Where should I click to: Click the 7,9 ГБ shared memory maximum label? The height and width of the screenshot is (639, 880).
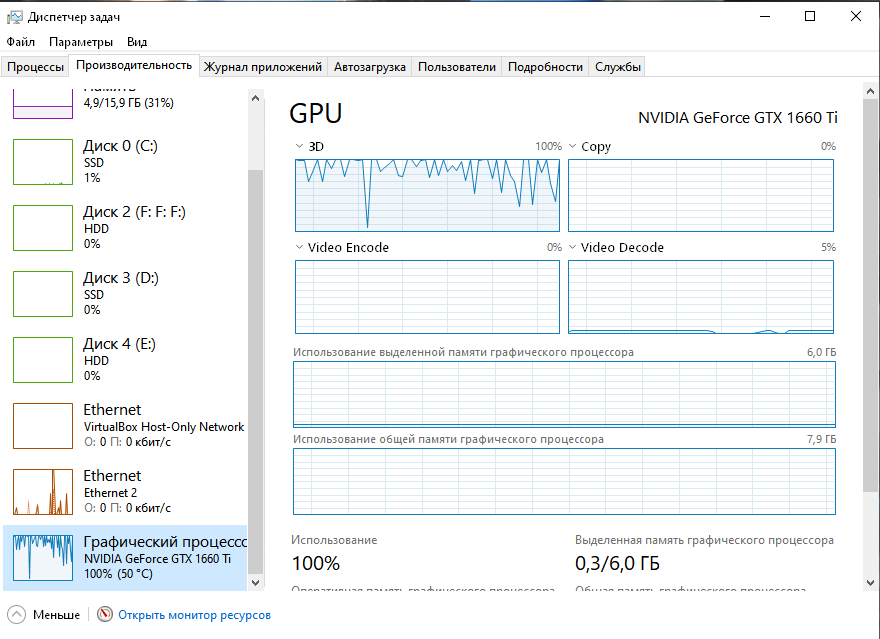tap(822, 439)
